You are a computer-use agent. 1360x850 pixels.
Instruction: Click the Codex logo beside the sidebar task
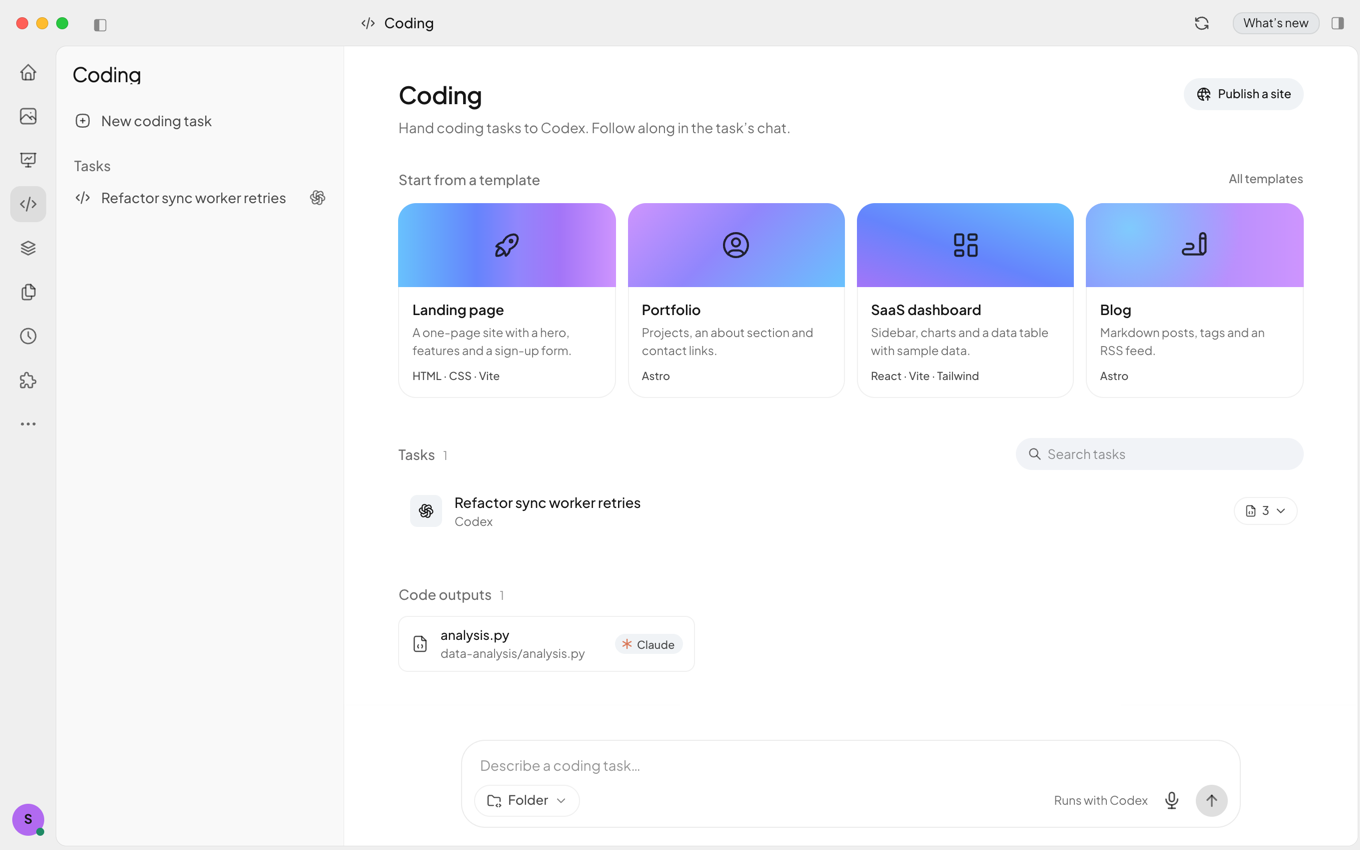click(318, 198)
